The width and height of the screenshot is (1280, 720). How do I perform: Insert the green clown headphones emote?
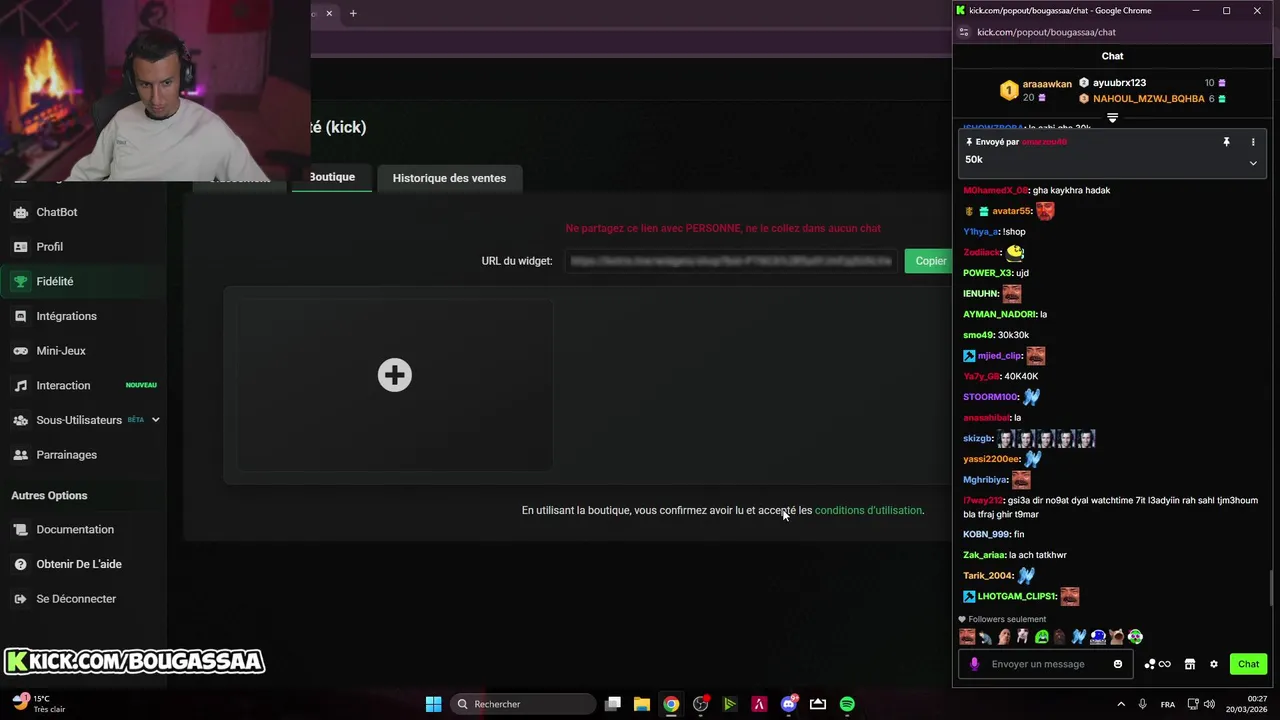[x=1135, y=637]
